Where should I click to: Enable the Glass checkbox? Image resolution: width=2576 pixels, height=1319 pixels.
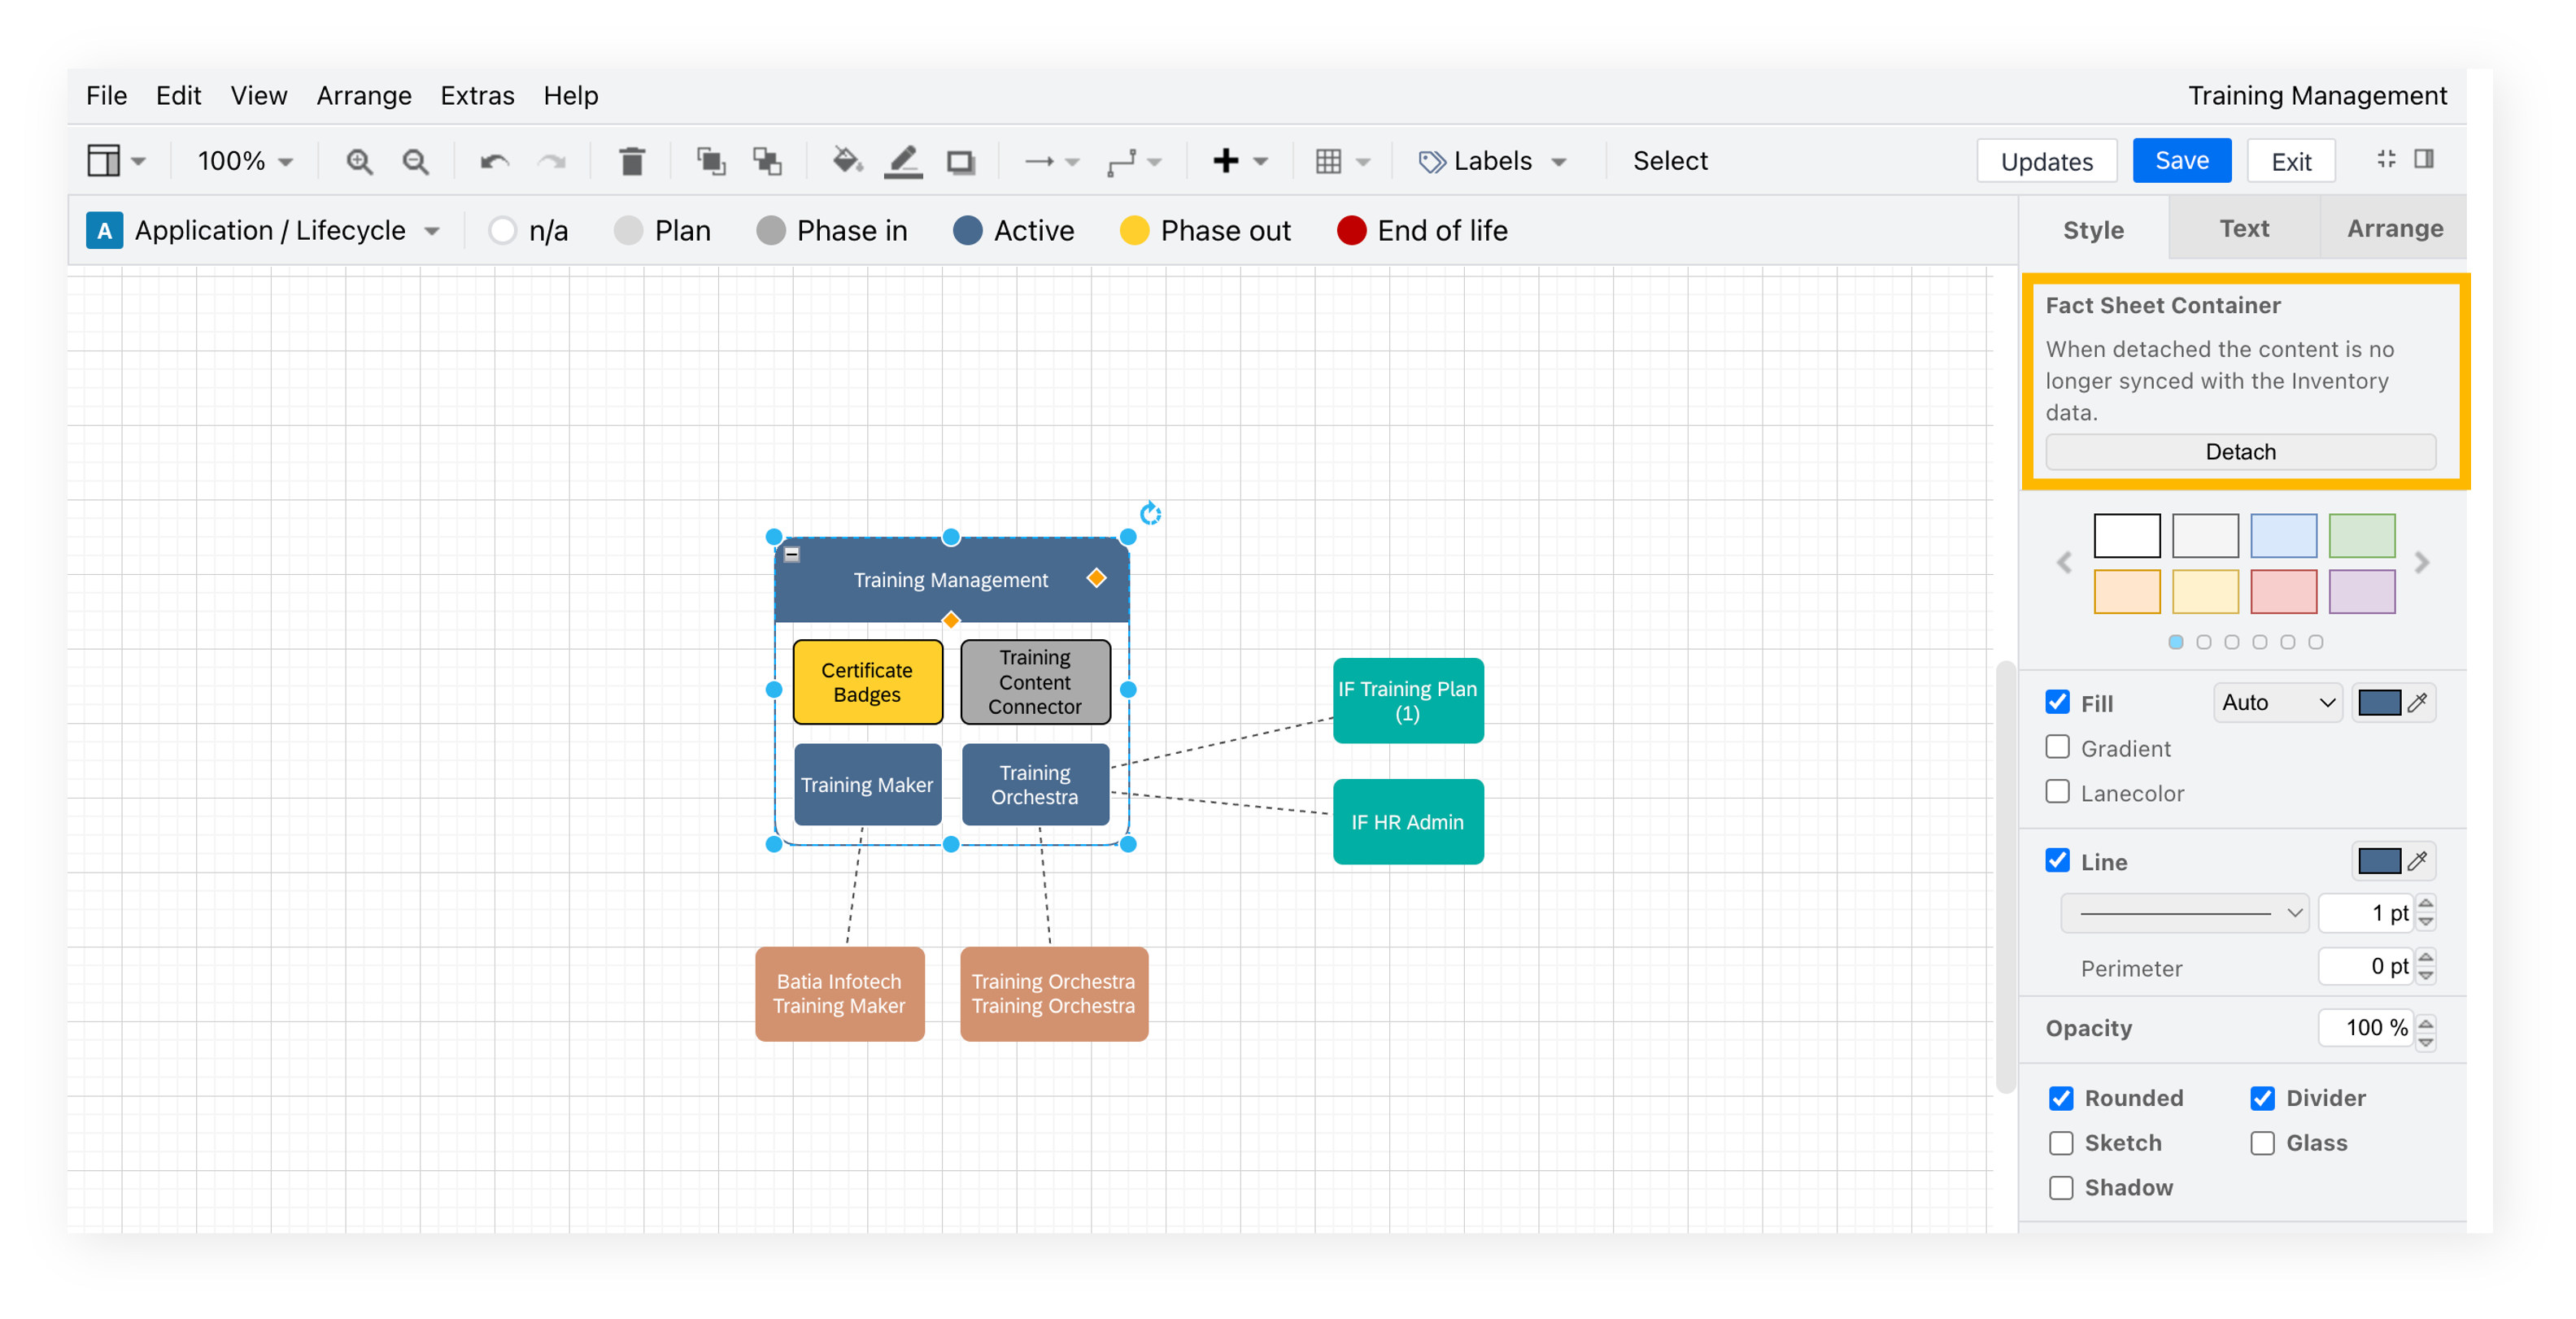2262,1143
